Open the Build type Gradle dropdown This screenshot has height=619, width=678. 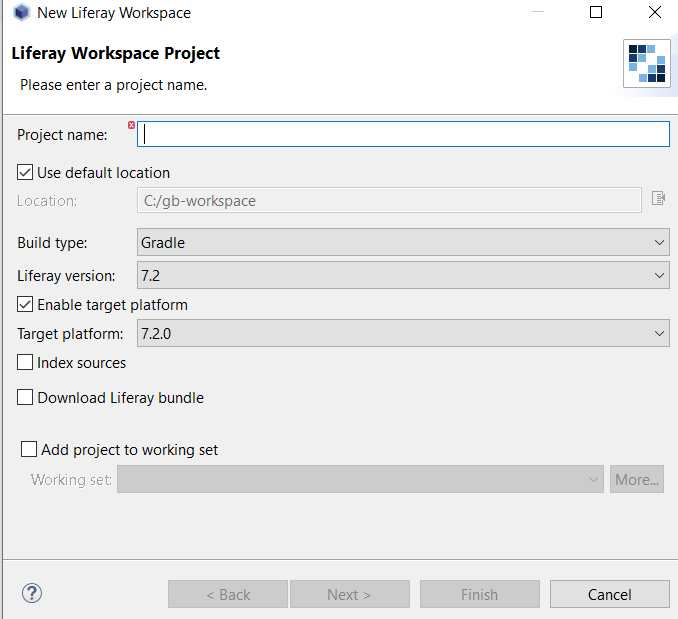pyautogui.click(x=403, y=242)
